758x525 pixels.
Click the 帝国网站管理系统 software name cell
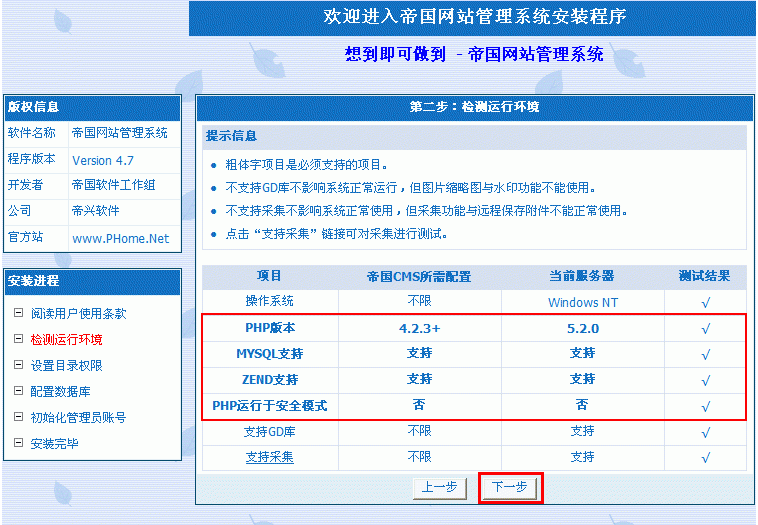click(x=120, y=133)
